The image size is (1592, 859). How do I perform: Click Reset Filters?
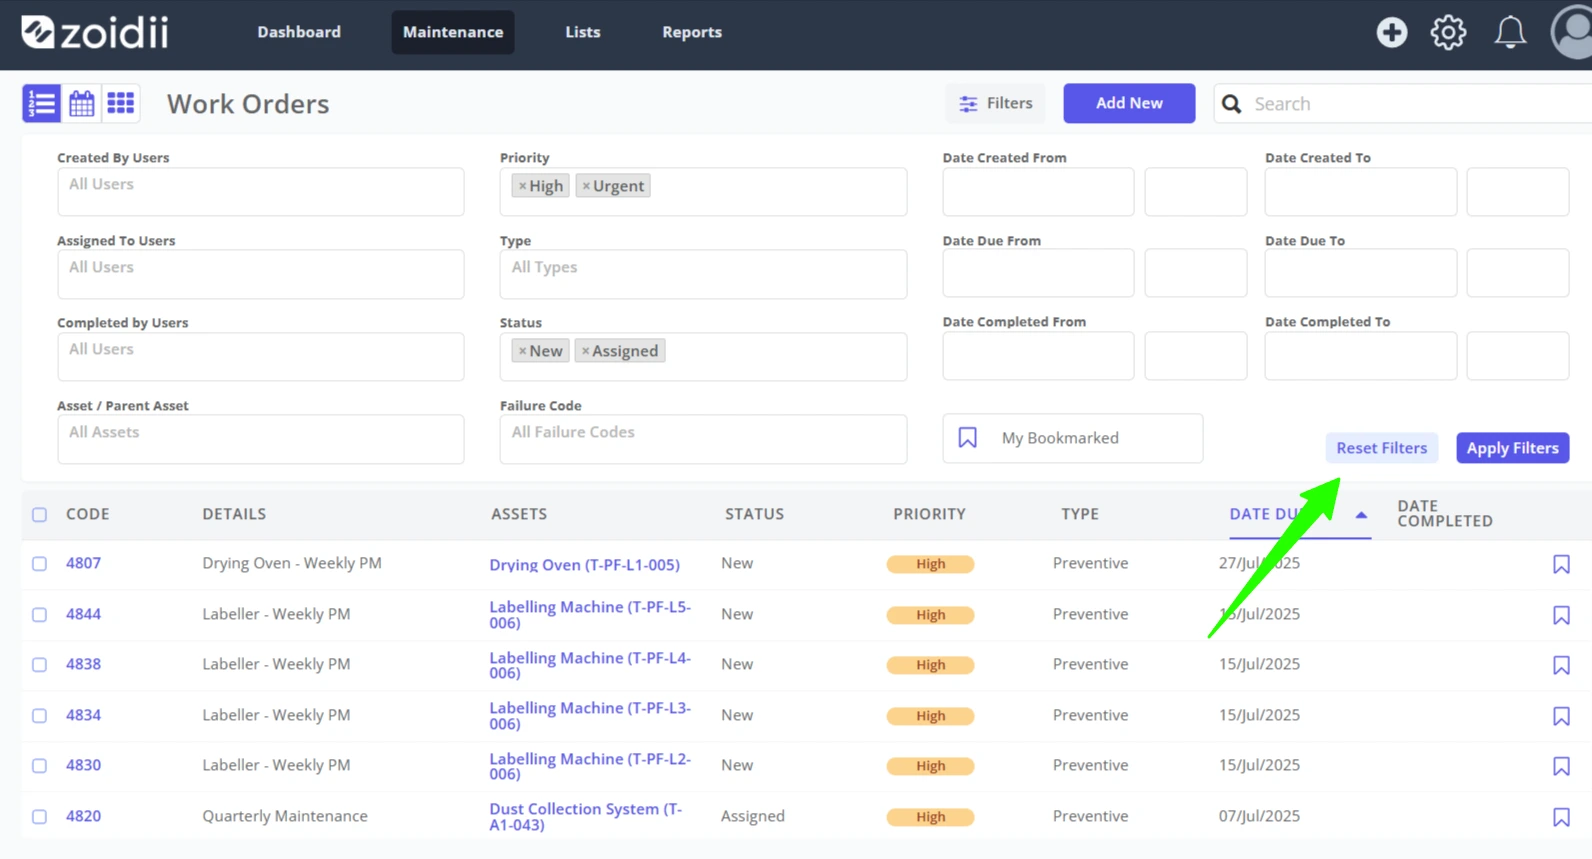(1381, 448)
